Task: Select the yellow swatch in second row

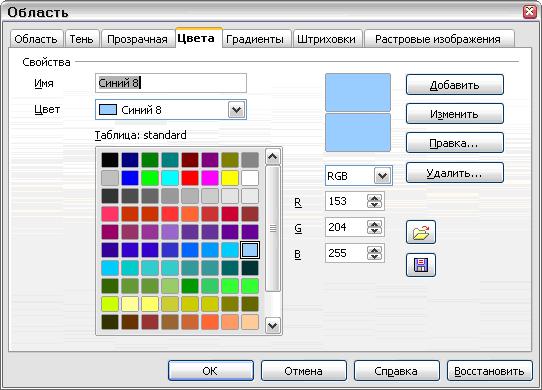Action: coord(230,178)
